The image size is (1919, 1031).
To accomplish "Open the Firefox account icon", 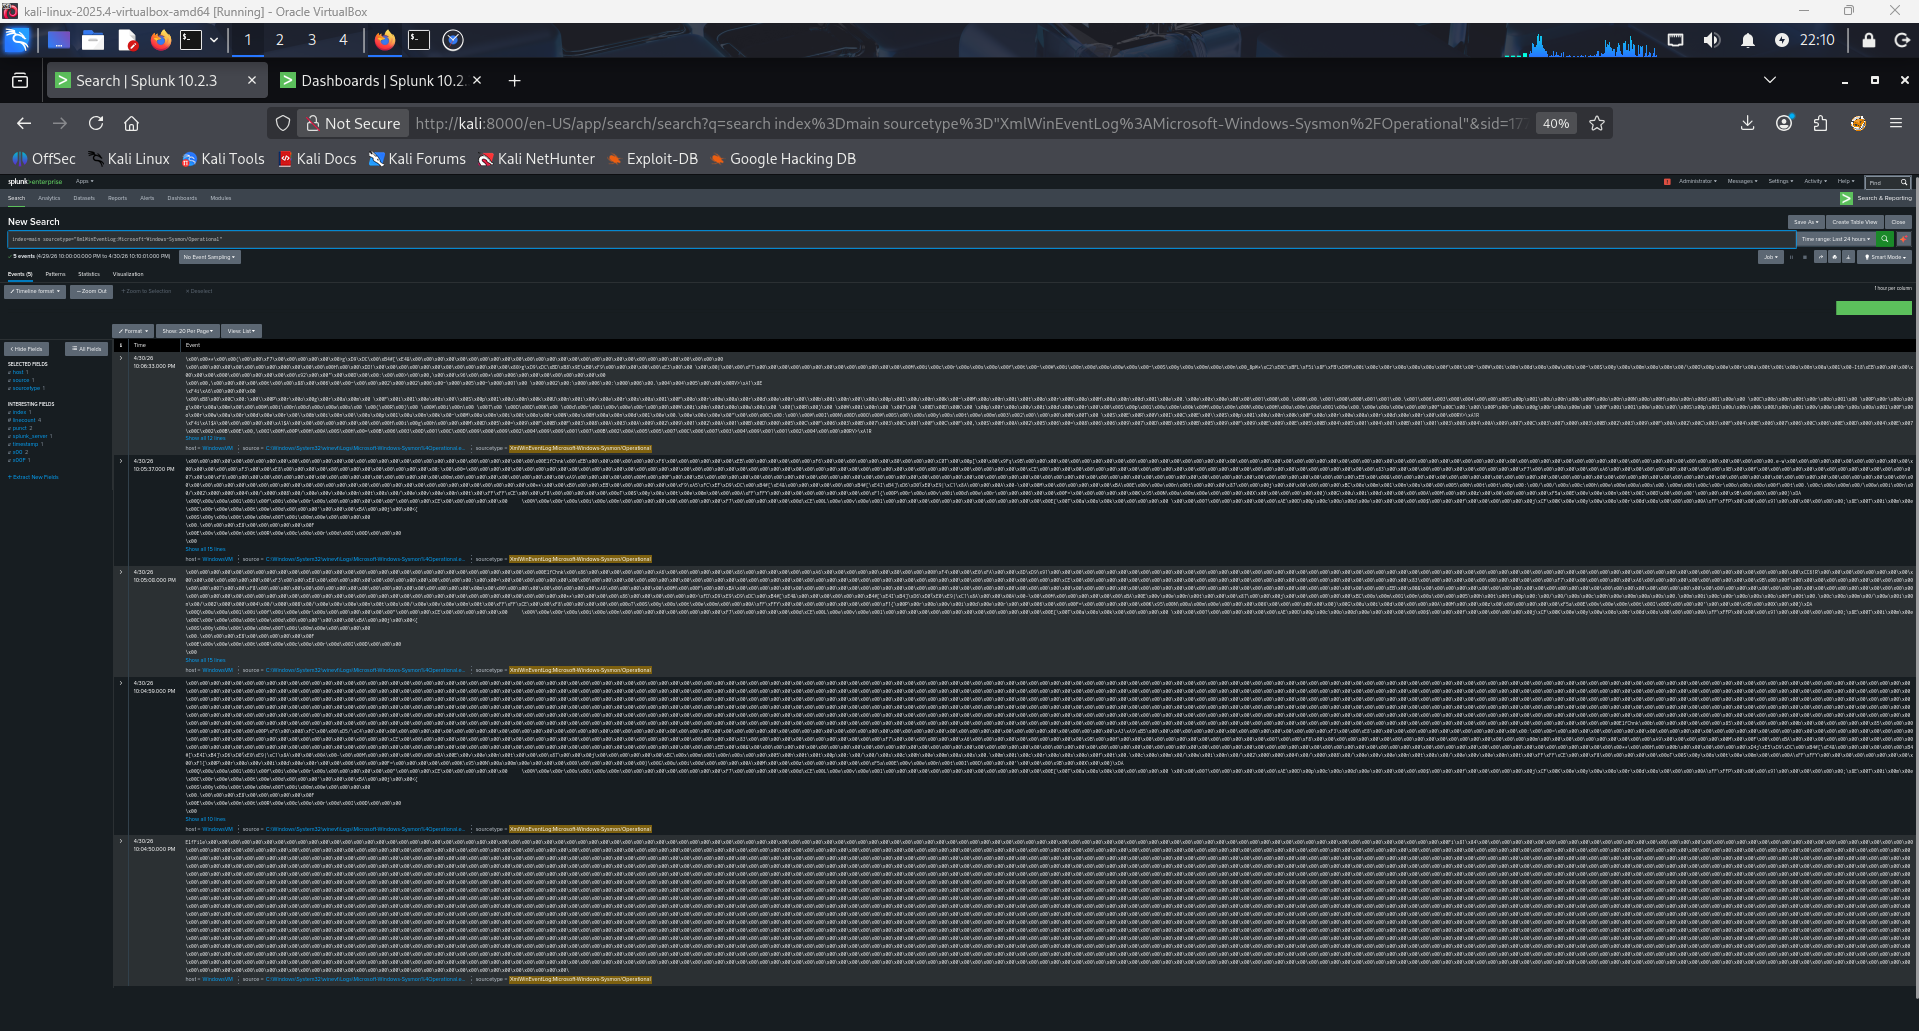I will [x=1784, y=123].
